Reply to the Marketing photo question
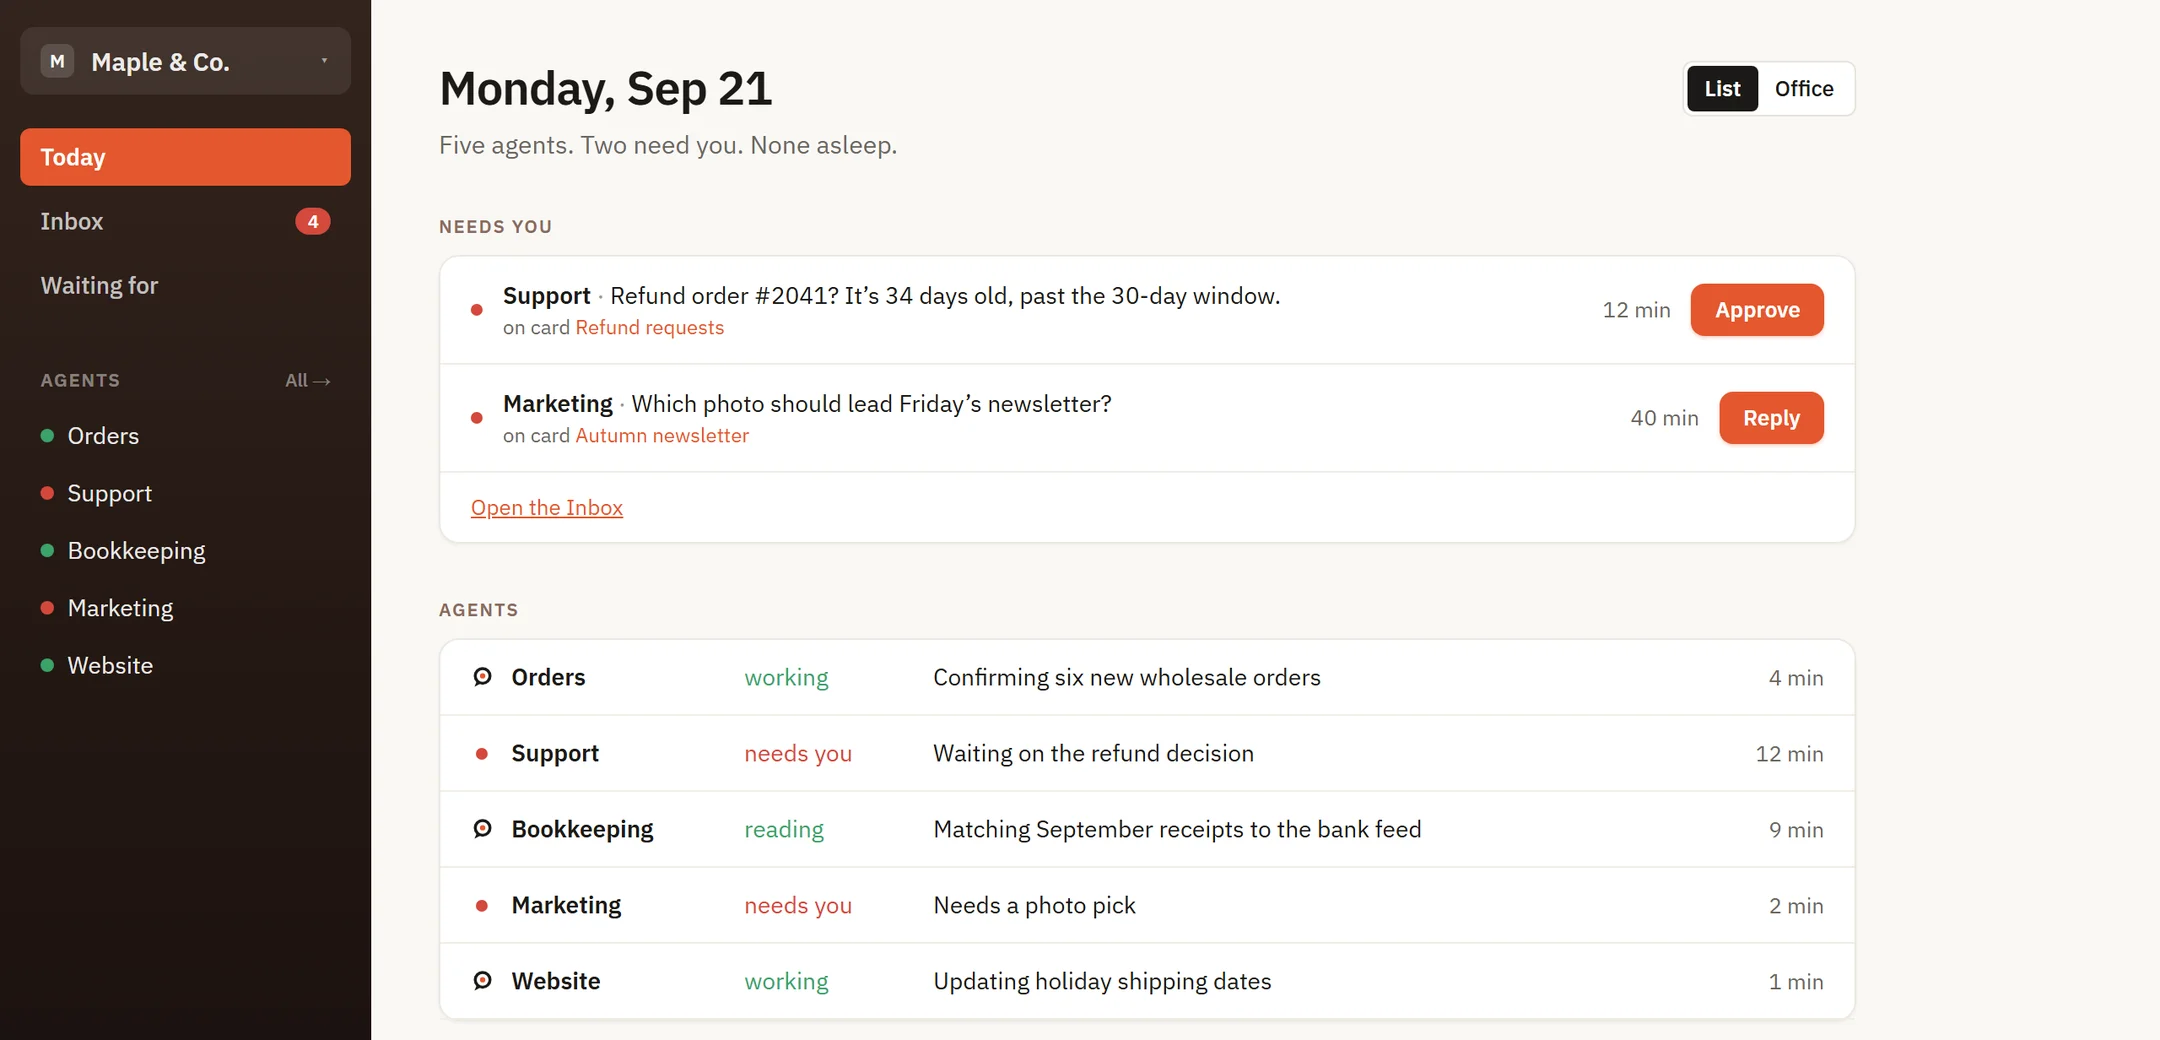Screen dimensions: 2160x1040 point(1771,418)
